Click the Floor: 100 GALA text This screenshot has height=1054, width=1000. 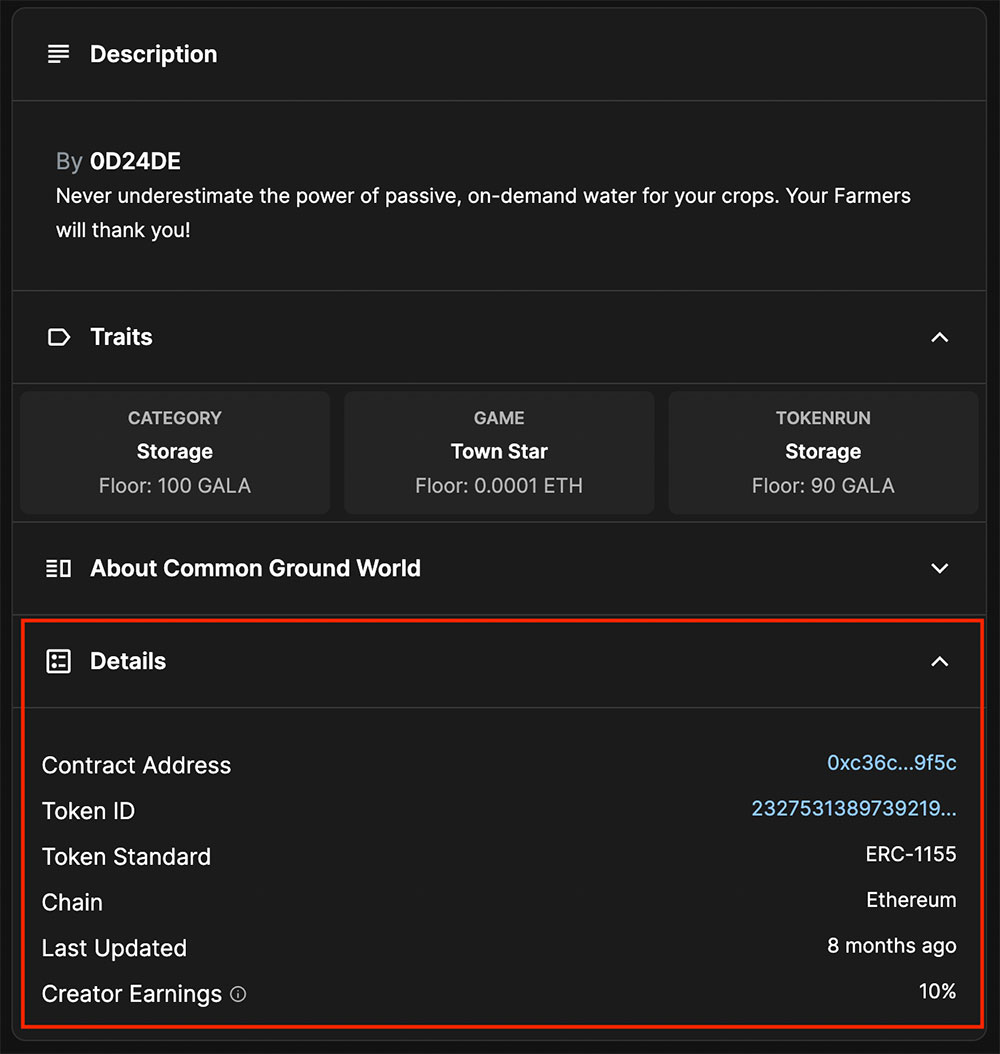pyautogui.click(x=175, y=486)
